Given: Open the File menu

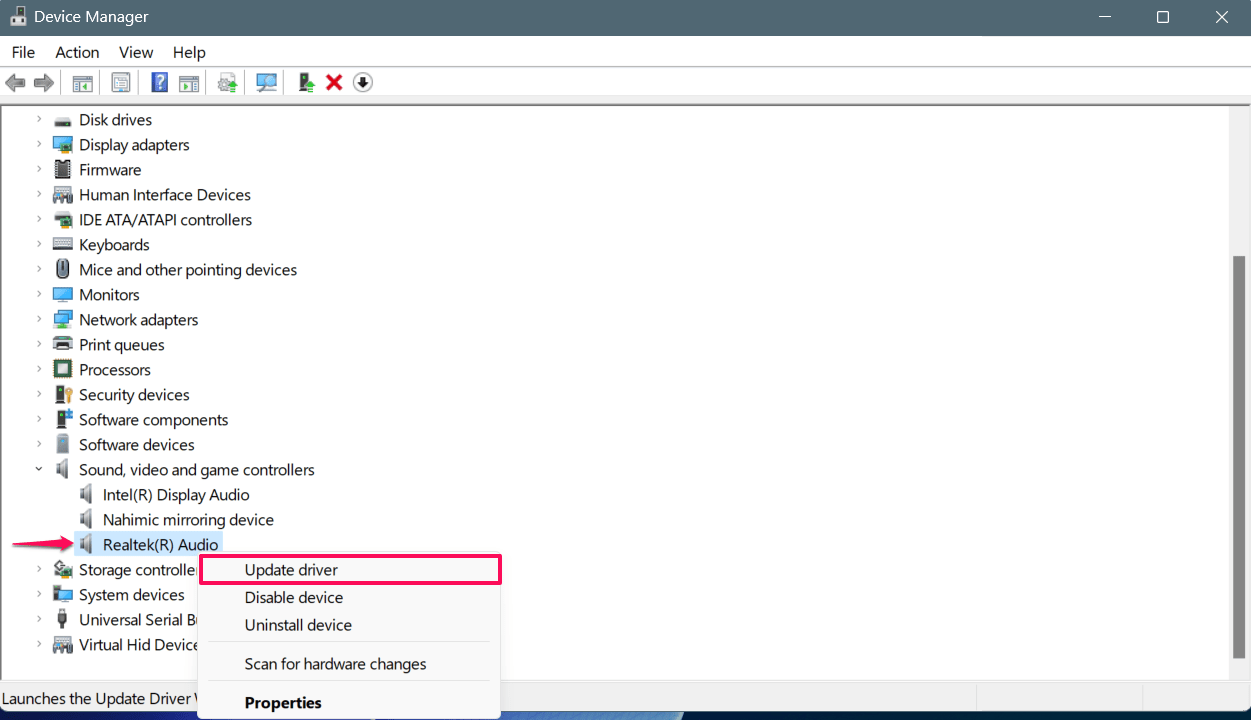Looking at the screenshot, I should [23, 52].
